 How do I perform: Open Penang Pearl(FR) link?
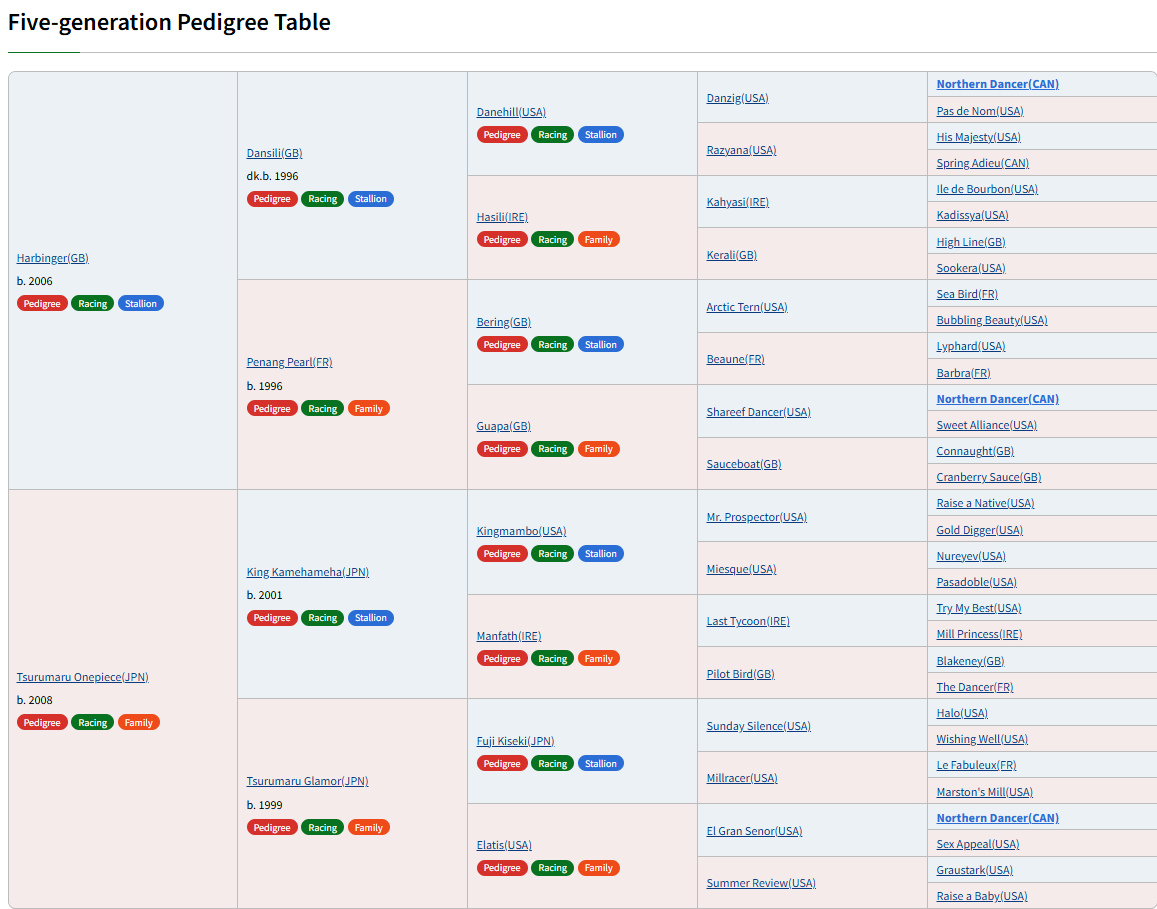289,362
